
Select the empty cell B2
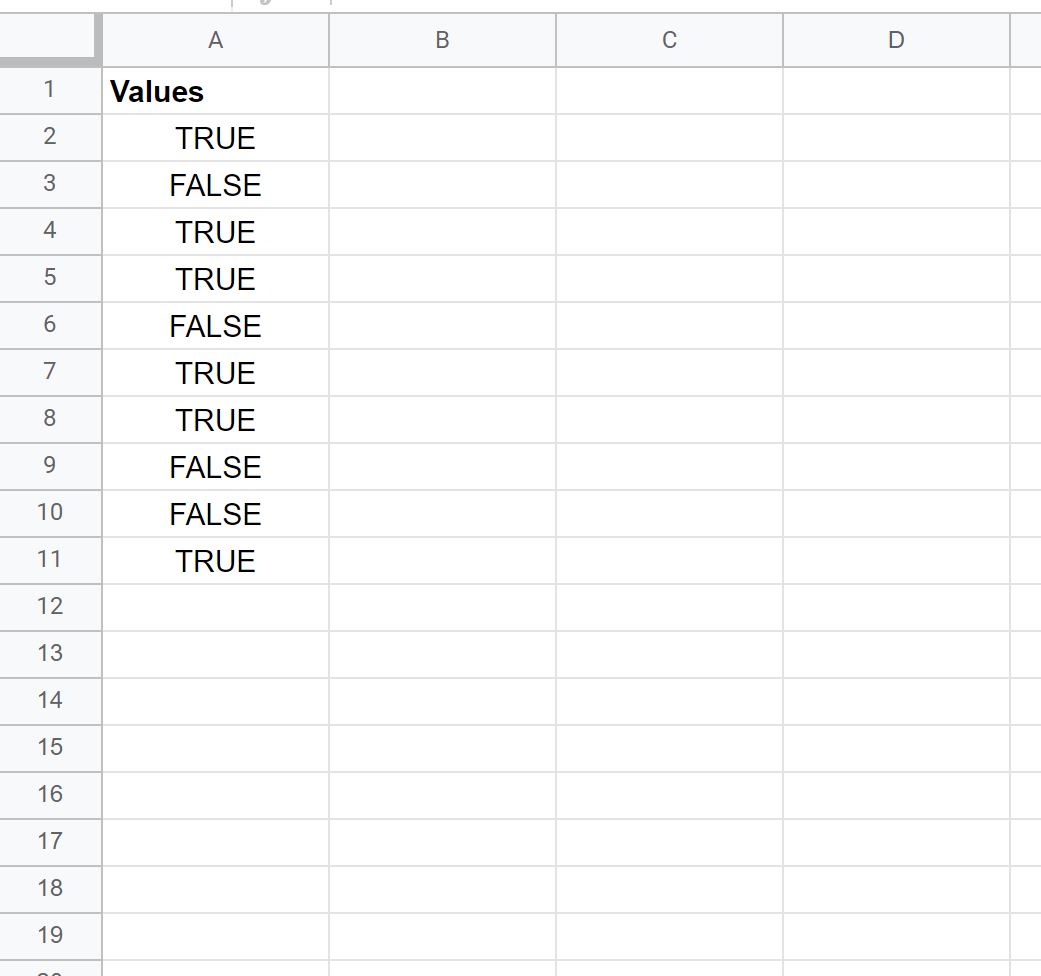441,138
